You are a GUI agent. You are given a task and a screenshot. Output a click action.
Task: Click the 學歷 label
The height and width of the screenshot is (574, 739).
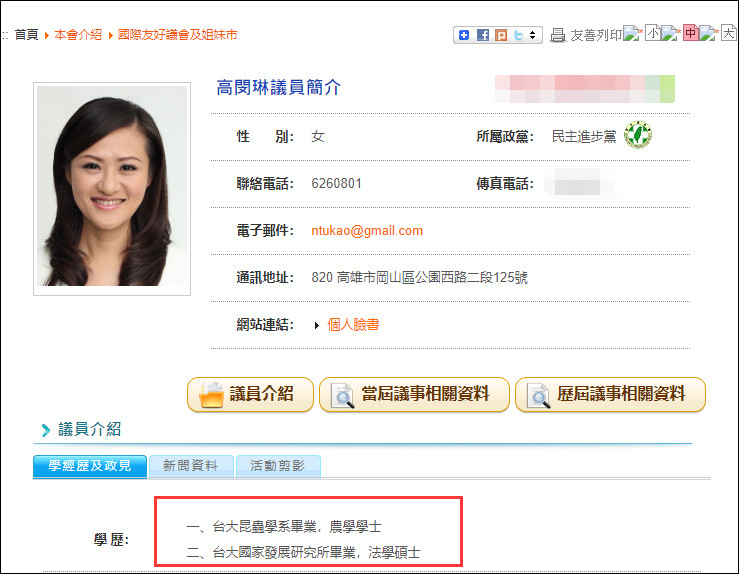coord(111,540)
